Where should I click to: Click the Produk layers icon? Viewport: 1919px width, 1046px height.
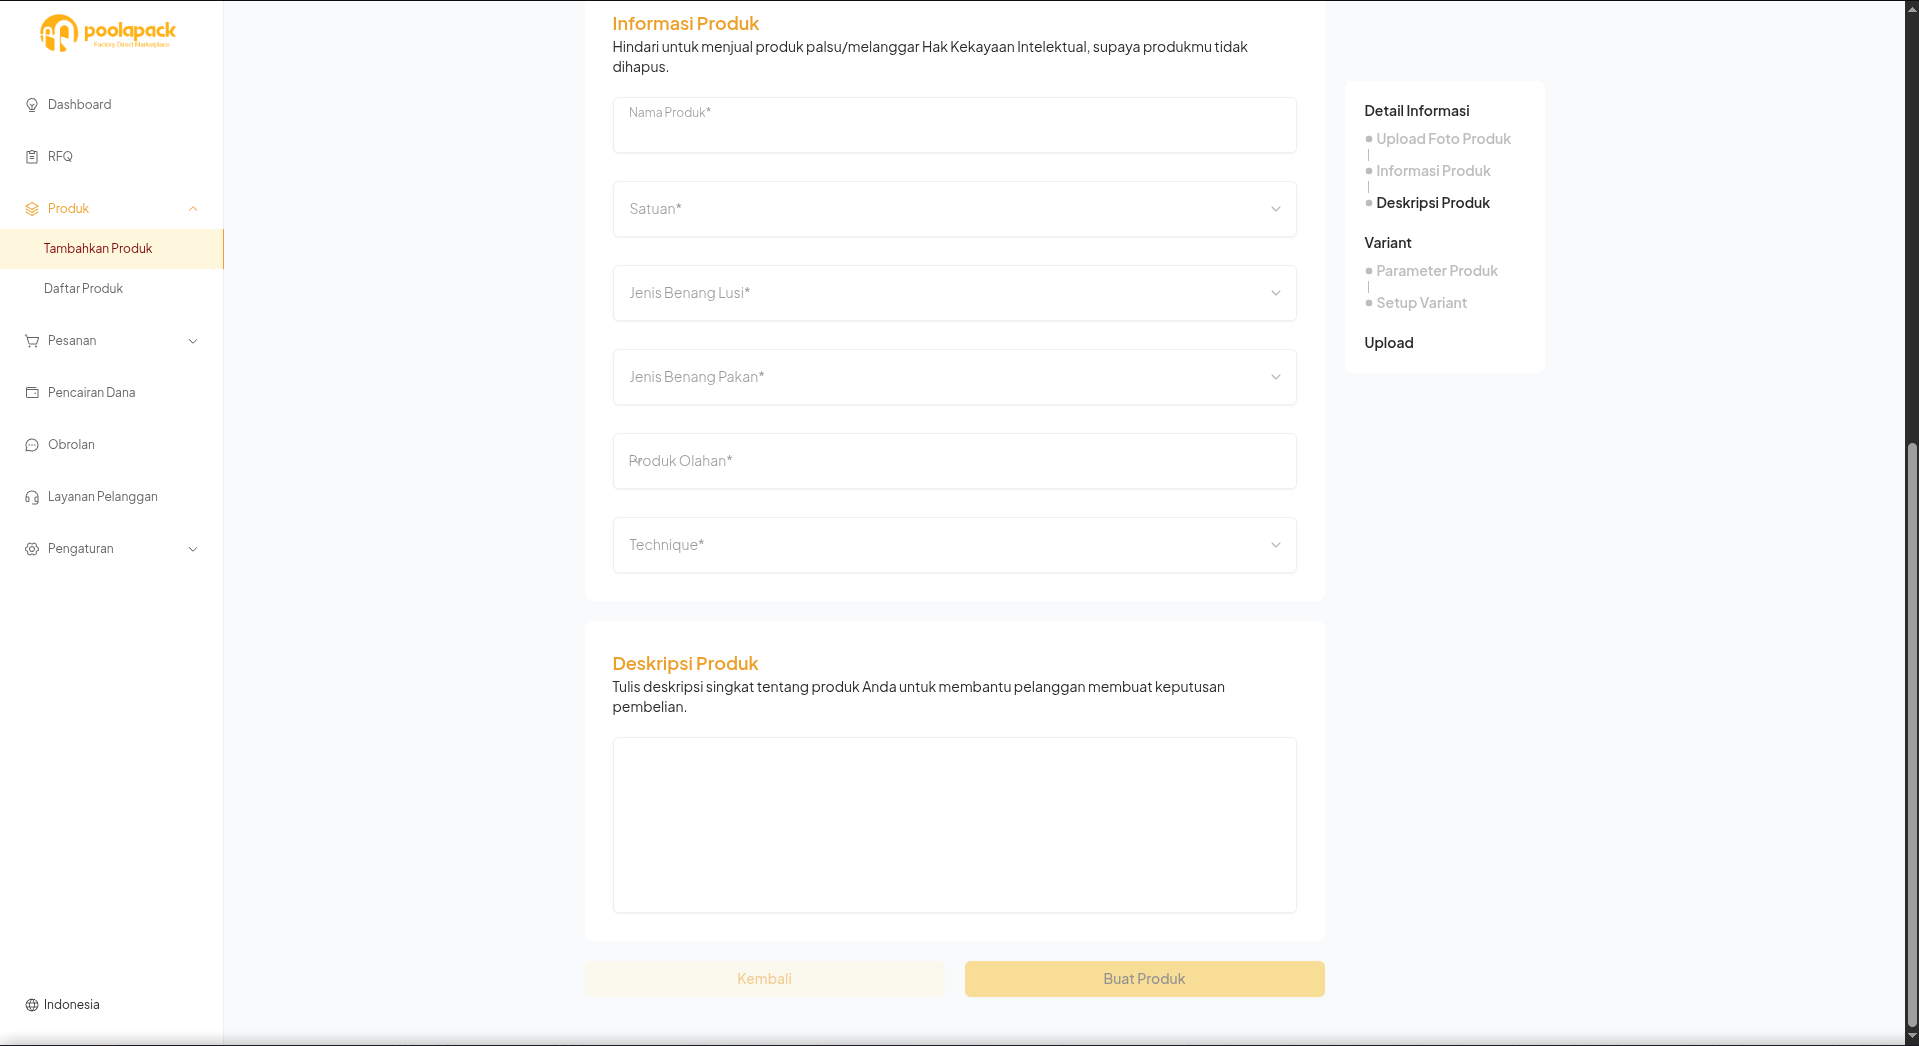click(32, 209)
